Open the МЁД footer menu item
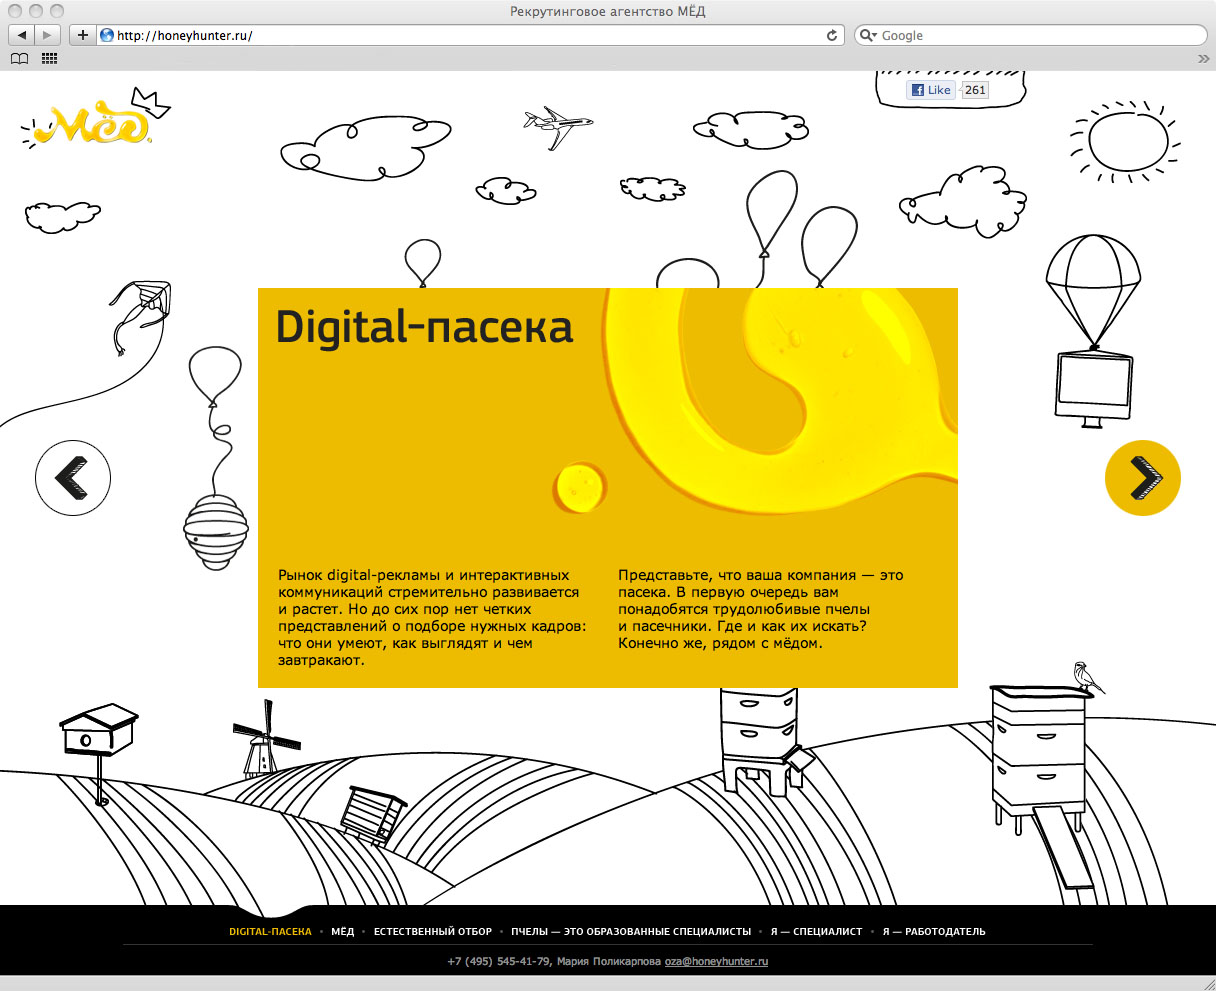 pyautogui.click(x=342, y=931)
